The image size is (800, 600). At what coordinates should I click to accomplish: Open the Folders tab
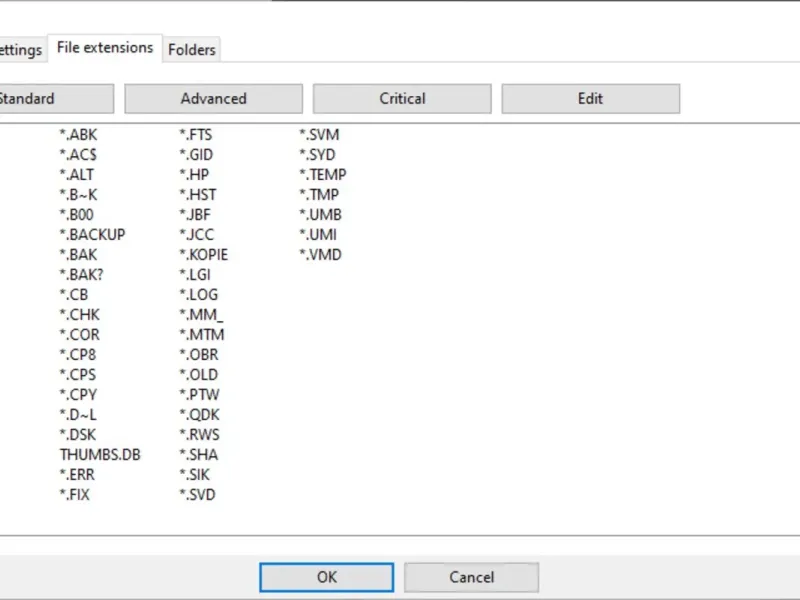click(x=192, y=50)
